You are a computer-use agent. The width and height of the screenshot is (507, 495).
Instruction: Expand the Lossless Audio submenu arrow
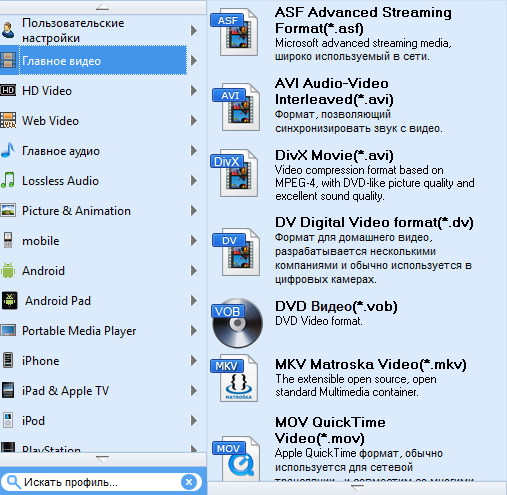pyautogui.click(x=194, y=180)
